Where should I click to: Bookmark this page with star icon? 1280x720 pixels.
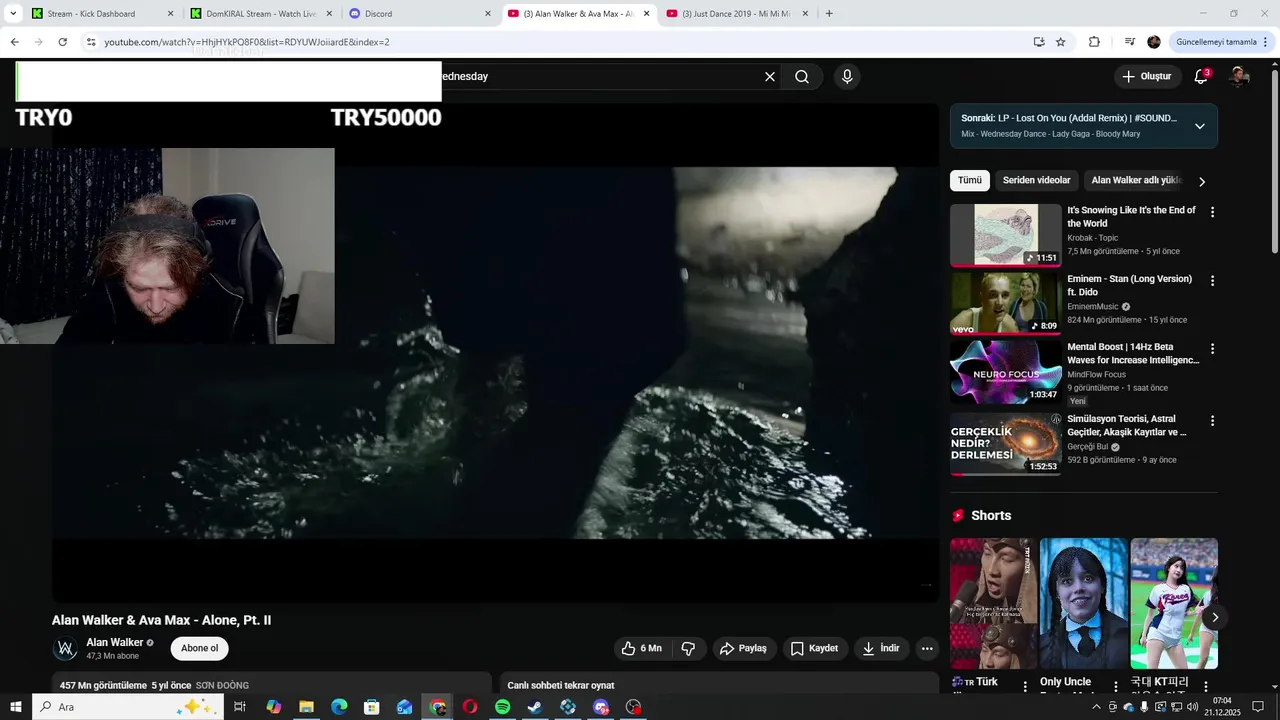click(x=1061, y=42)
